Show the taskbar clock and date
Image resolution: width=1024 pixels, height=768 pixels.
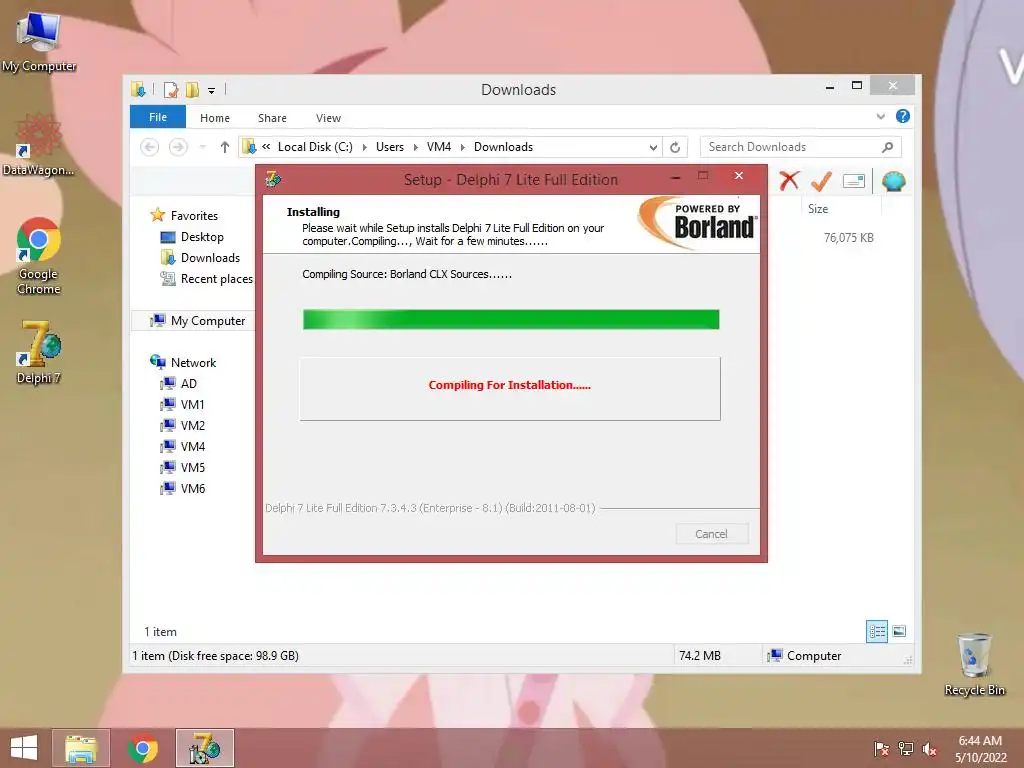pyautogui.click(x=980, y=748)
